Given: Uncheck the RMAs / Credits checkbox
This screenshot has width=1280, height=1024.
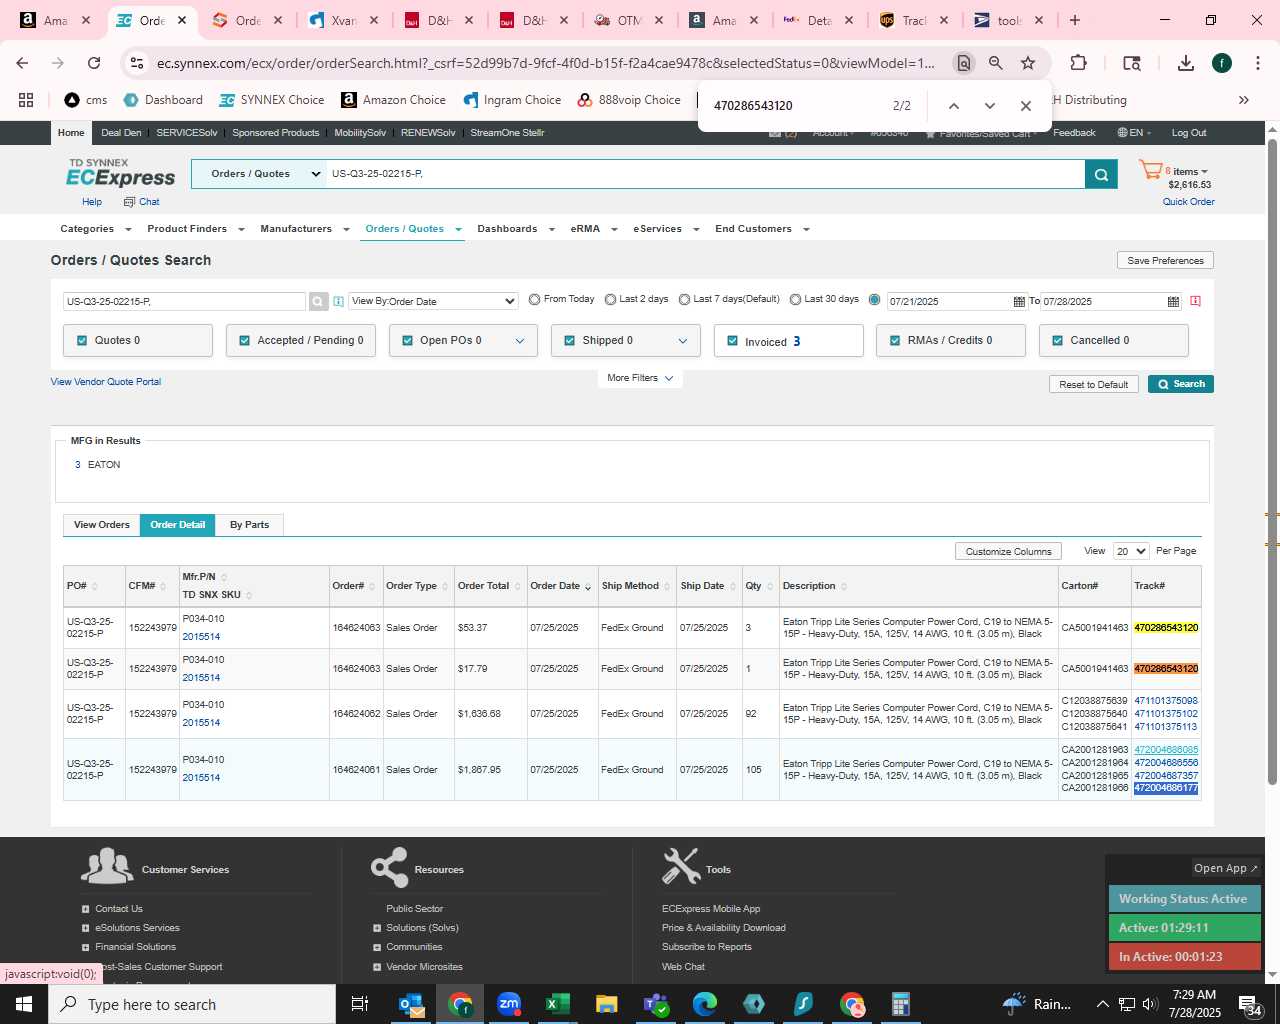Looking at the screenshot, I should tap(895, 341).
